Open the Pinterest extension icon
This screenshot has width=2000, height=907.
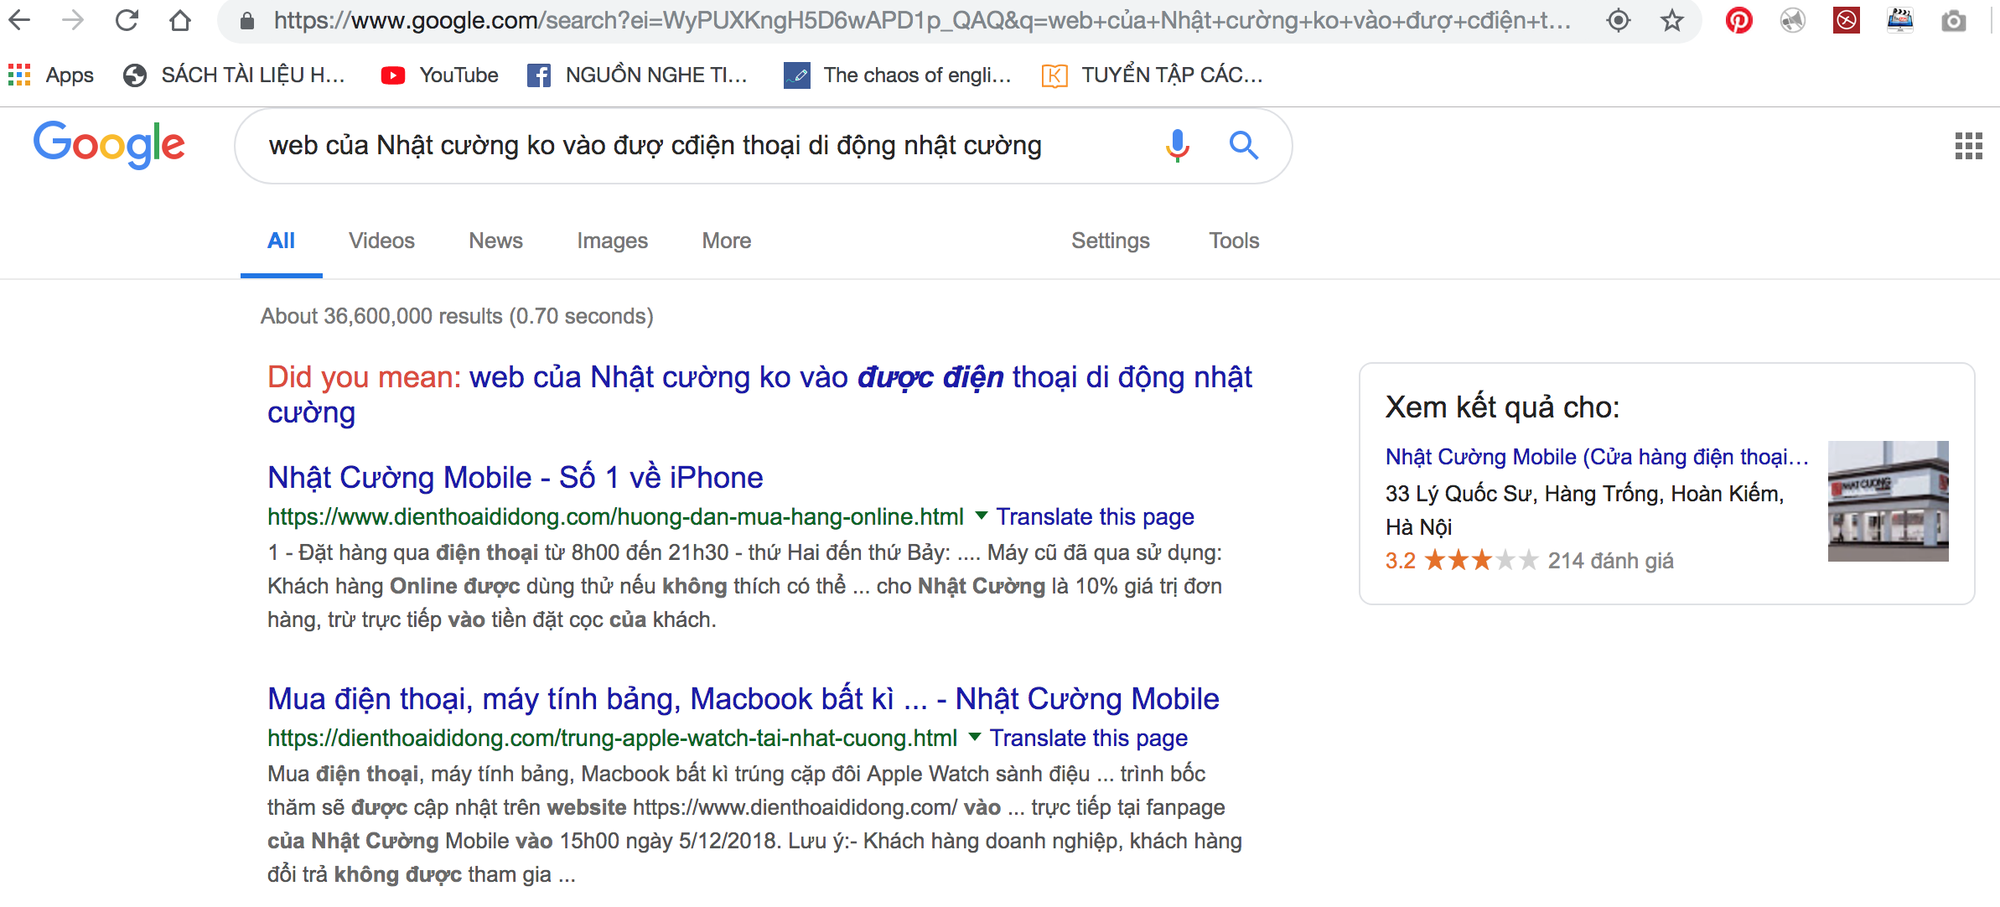[1739, 20]
